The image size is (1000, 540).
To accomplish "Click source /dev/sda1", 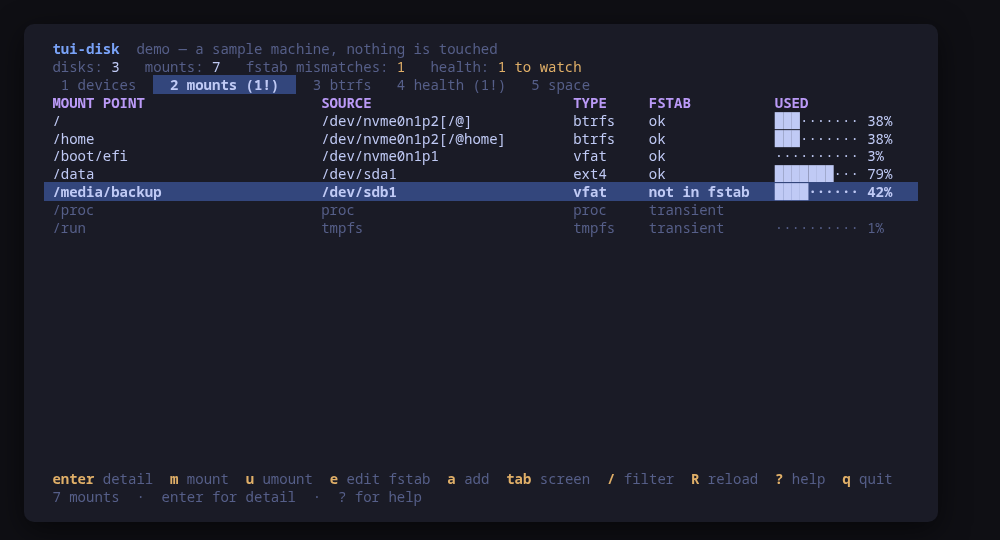I will click(358, 174).
